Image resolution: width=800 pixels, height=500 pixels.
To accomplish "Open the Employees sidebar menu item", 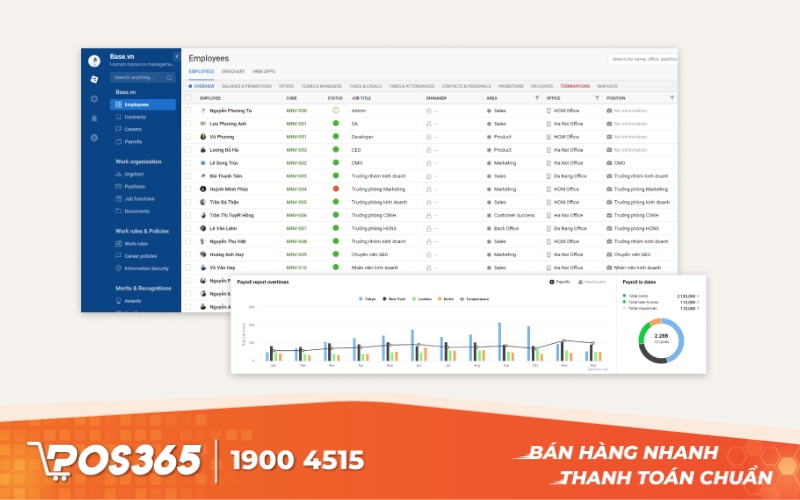I will click(143, 105).
